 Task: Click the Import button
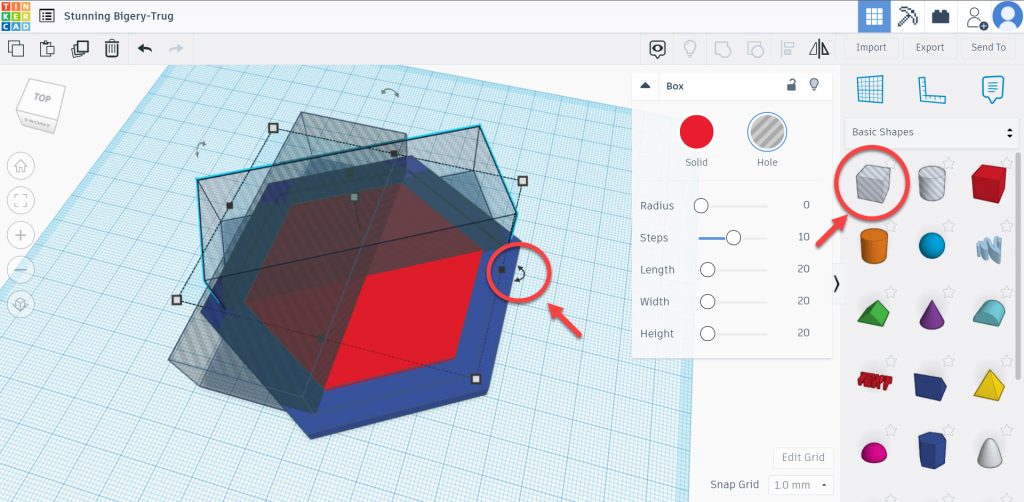(871, 47)
